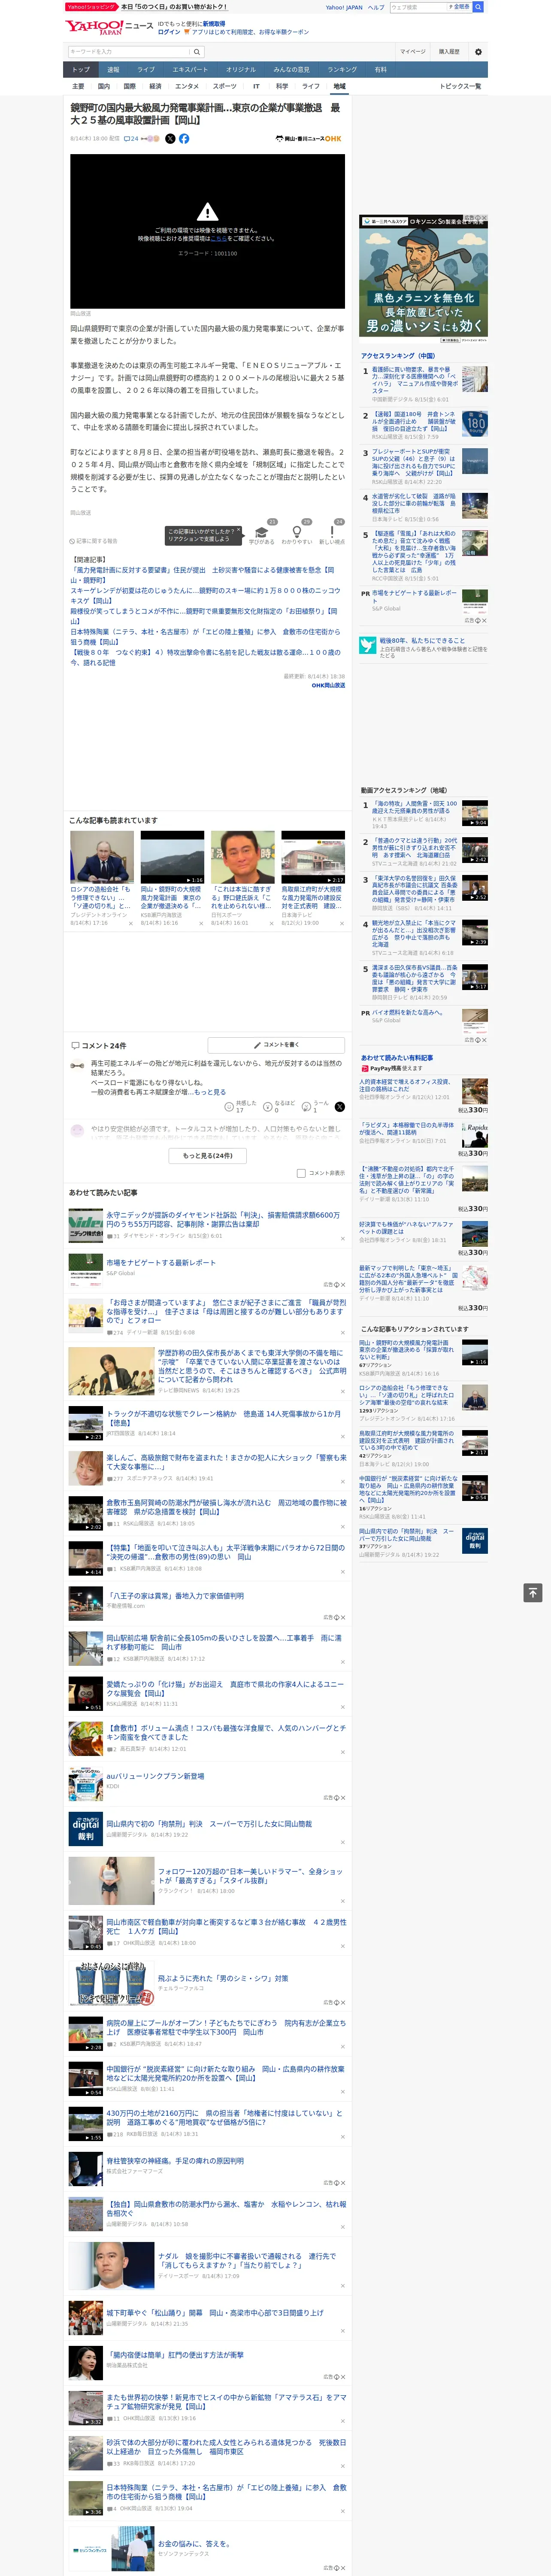Viewport: 551px width, 2576px height.
Task: Click the Yahoo! JAPAN News logo
Action: [109, 27]
